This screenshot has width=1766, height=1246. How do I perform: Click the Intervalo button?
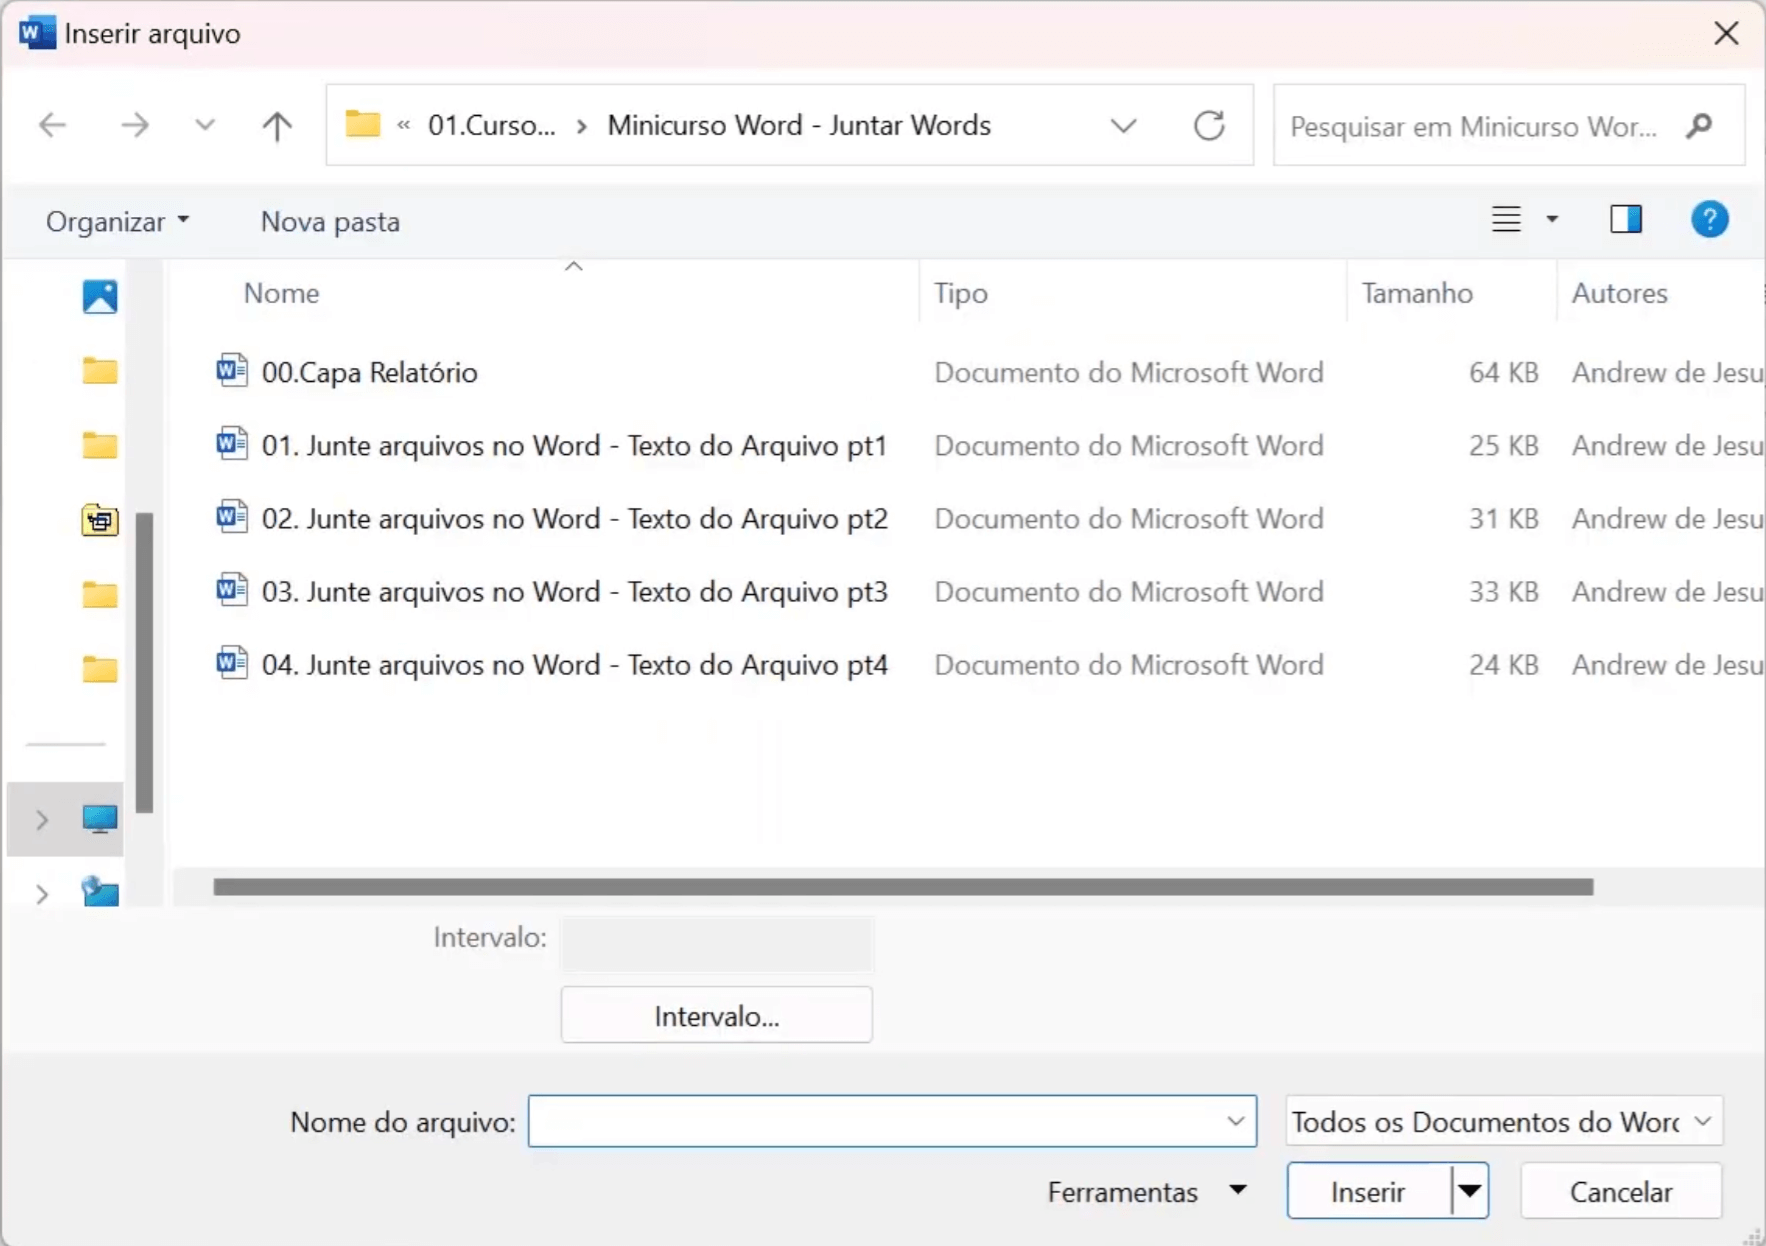coord(716,1014)
